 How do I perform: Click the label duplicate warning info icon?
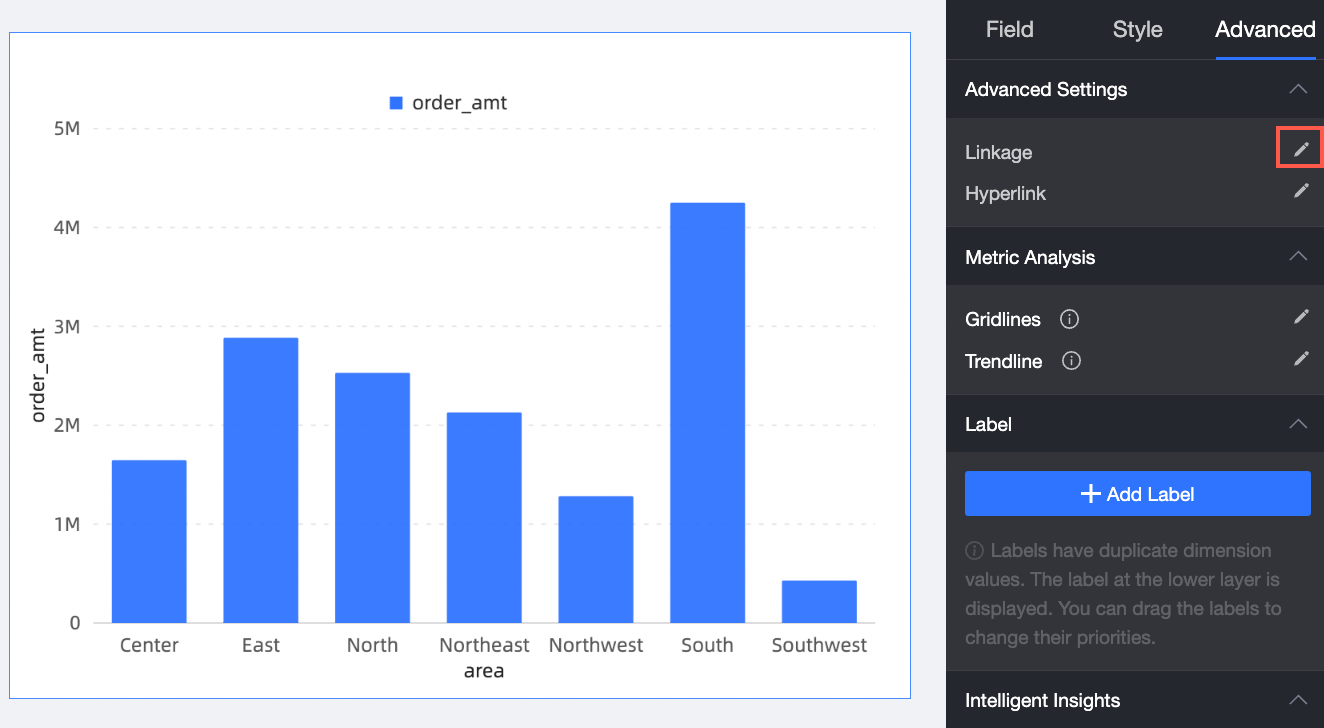coord(974,551)
